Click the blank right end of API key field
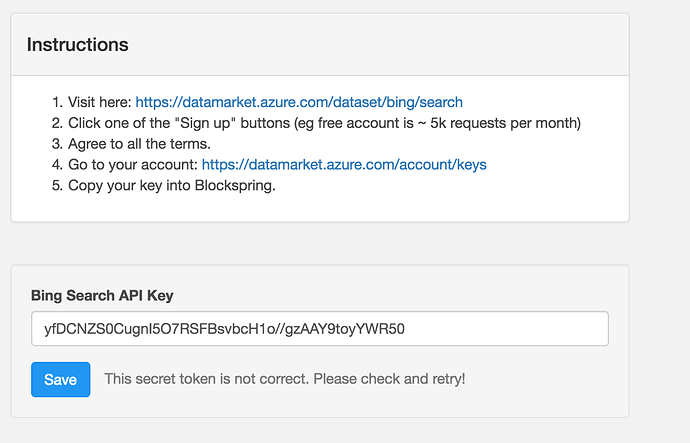 [x=506, y=329]
